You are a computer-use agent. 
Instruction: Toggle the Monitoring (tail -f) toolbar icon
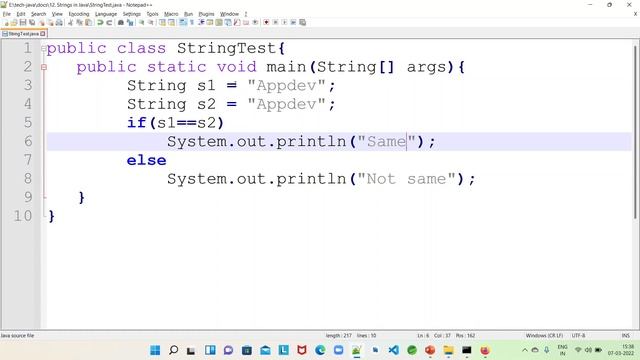255,22
